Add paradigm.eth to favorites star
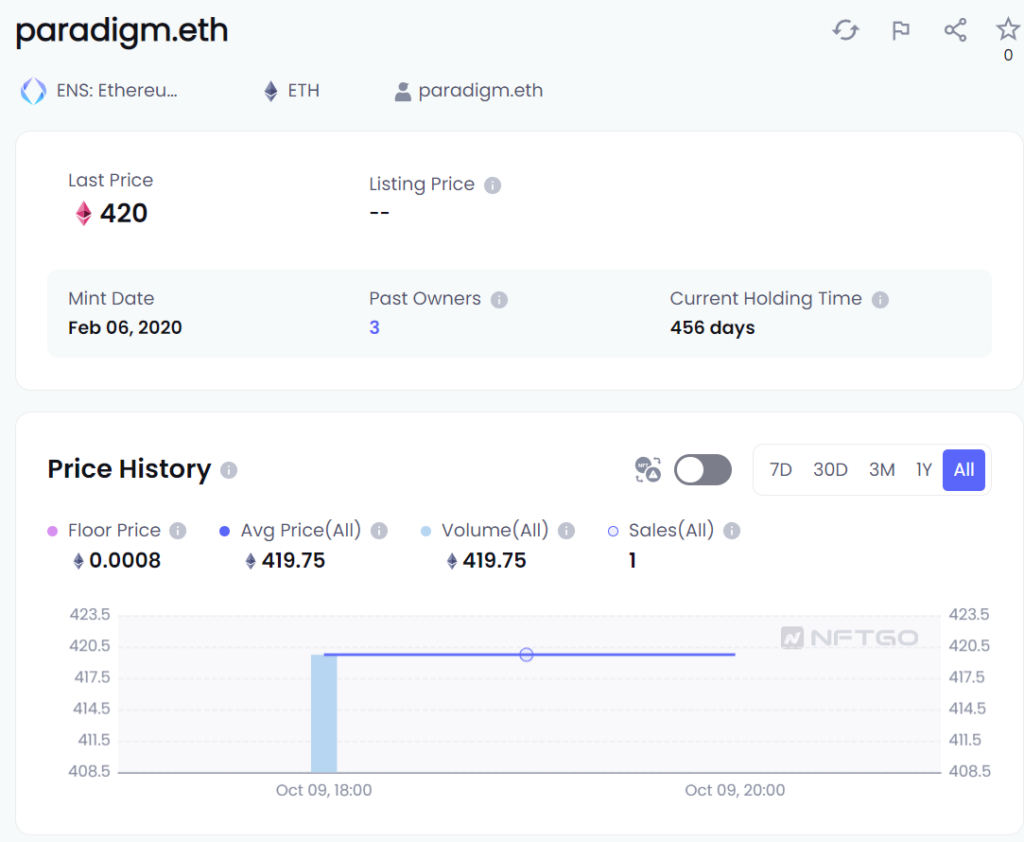 [1008, 29]
